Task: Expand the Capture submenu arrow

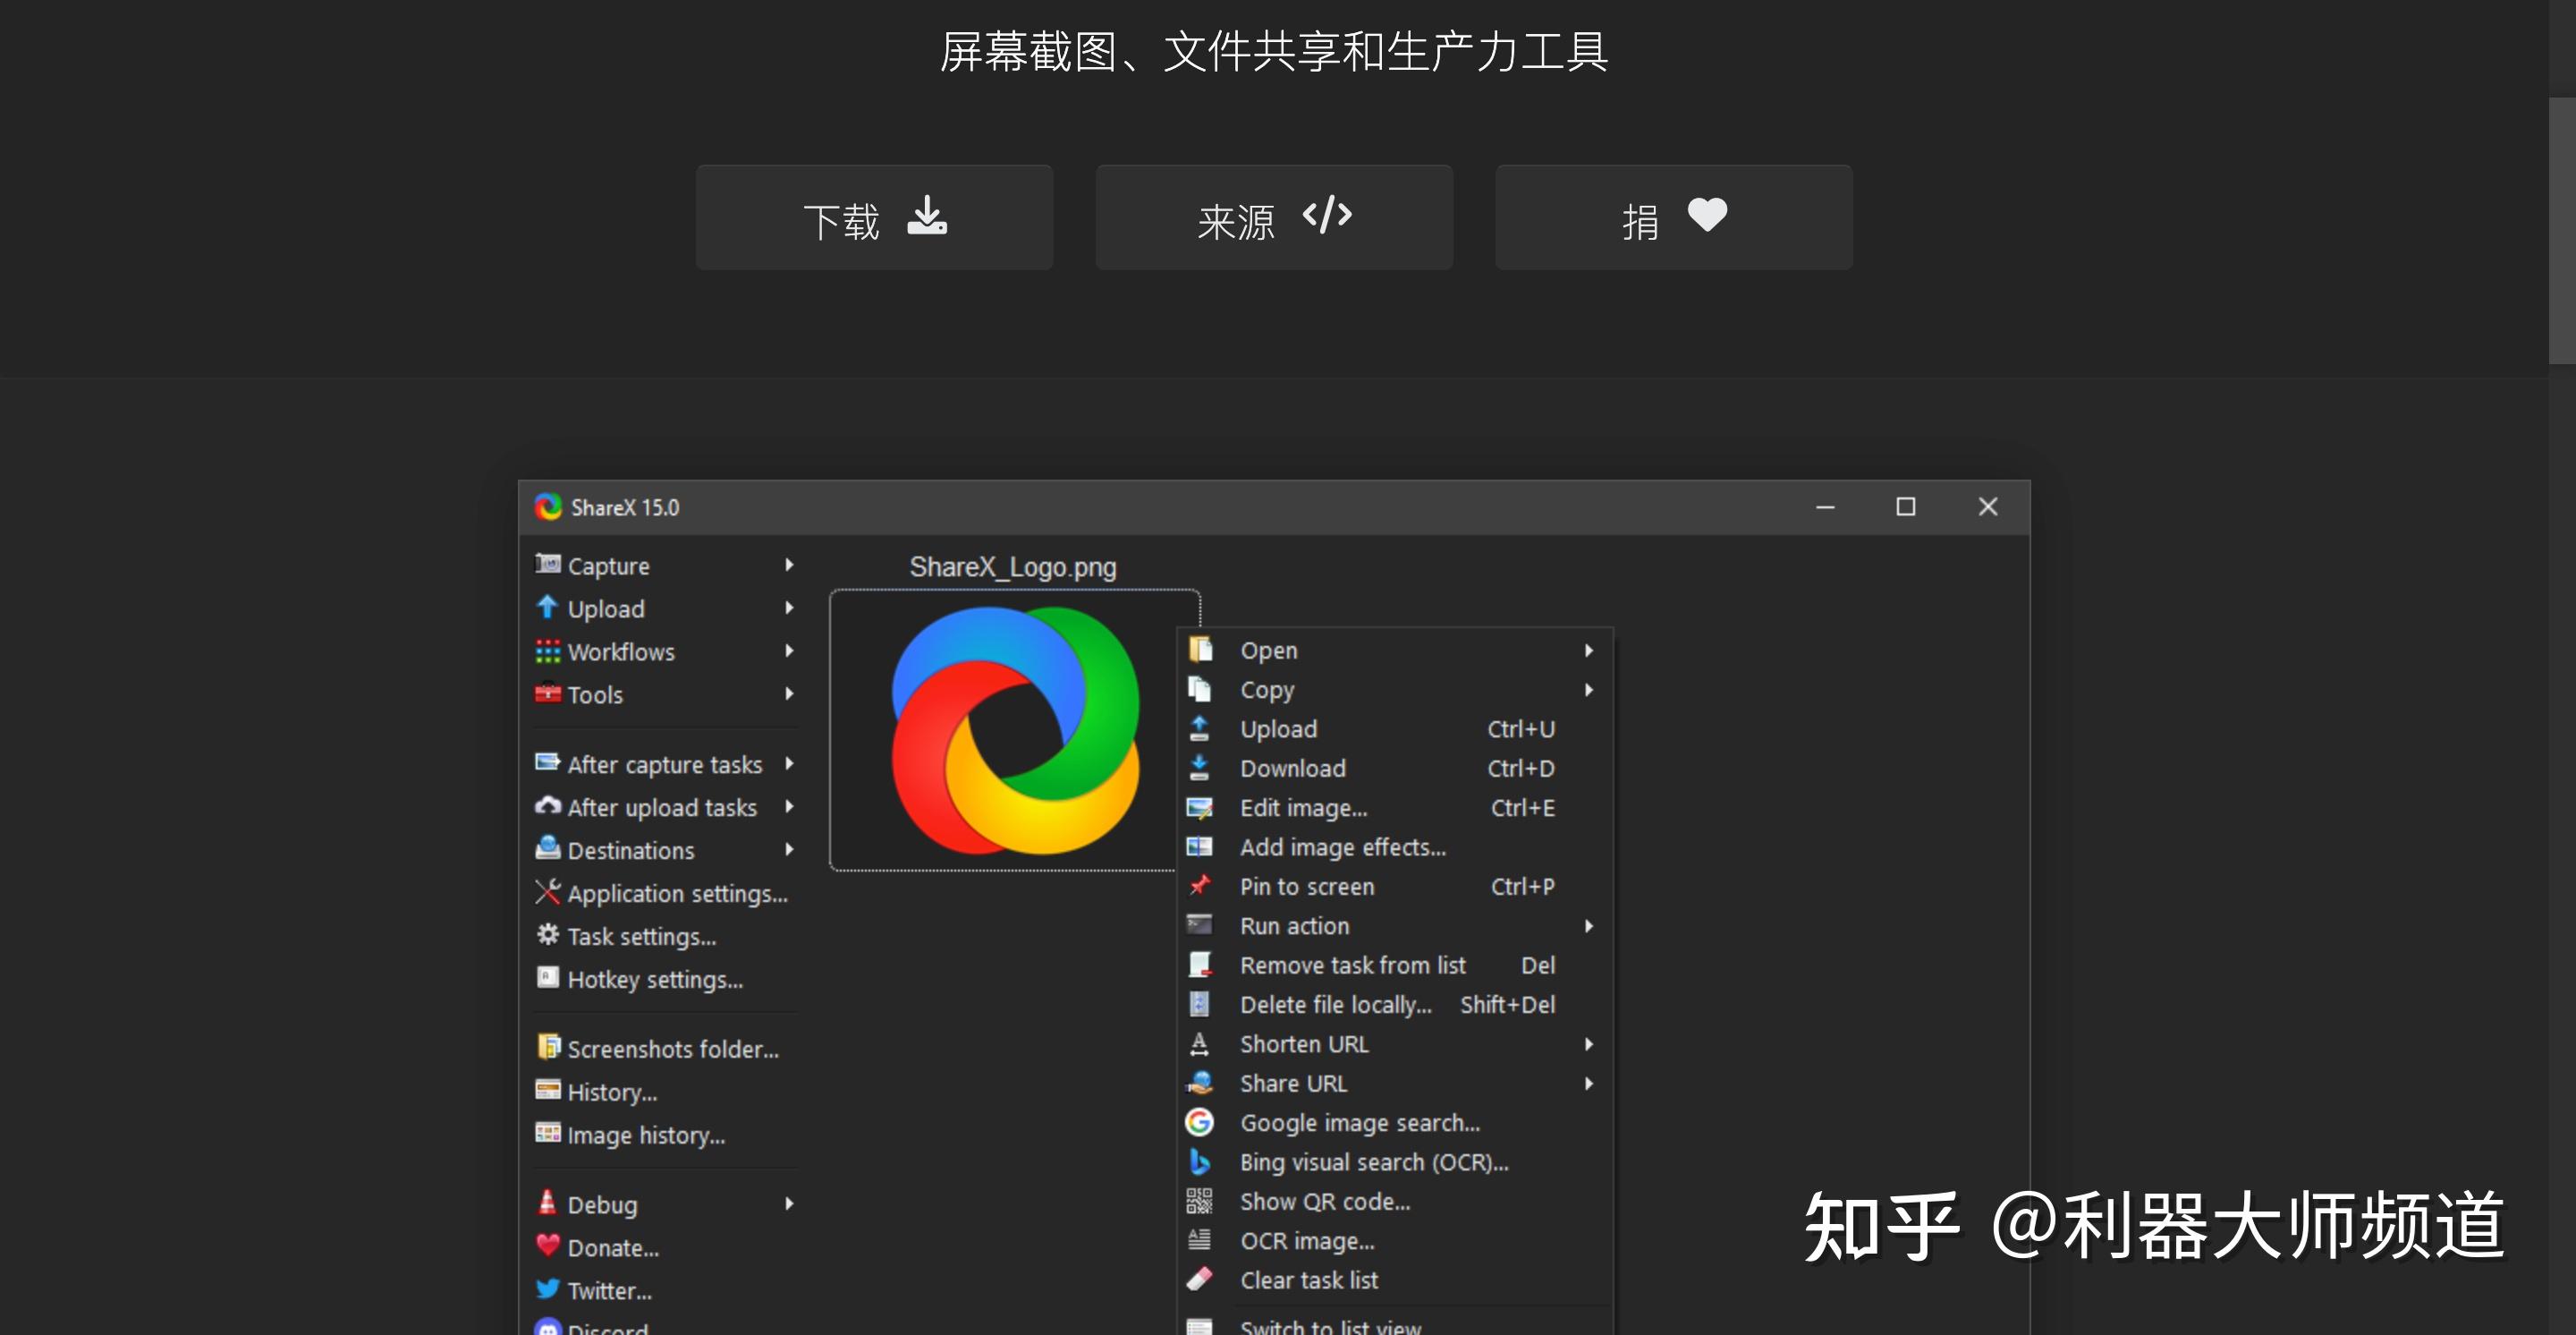Action: 789,565
